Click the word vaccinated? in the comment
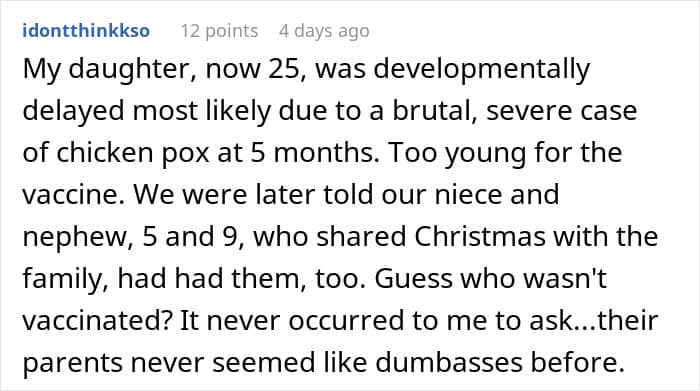 tap(97, 320)
